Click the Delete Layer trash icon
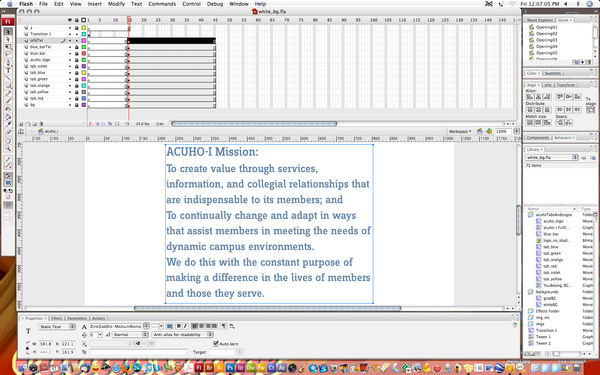 41,124
